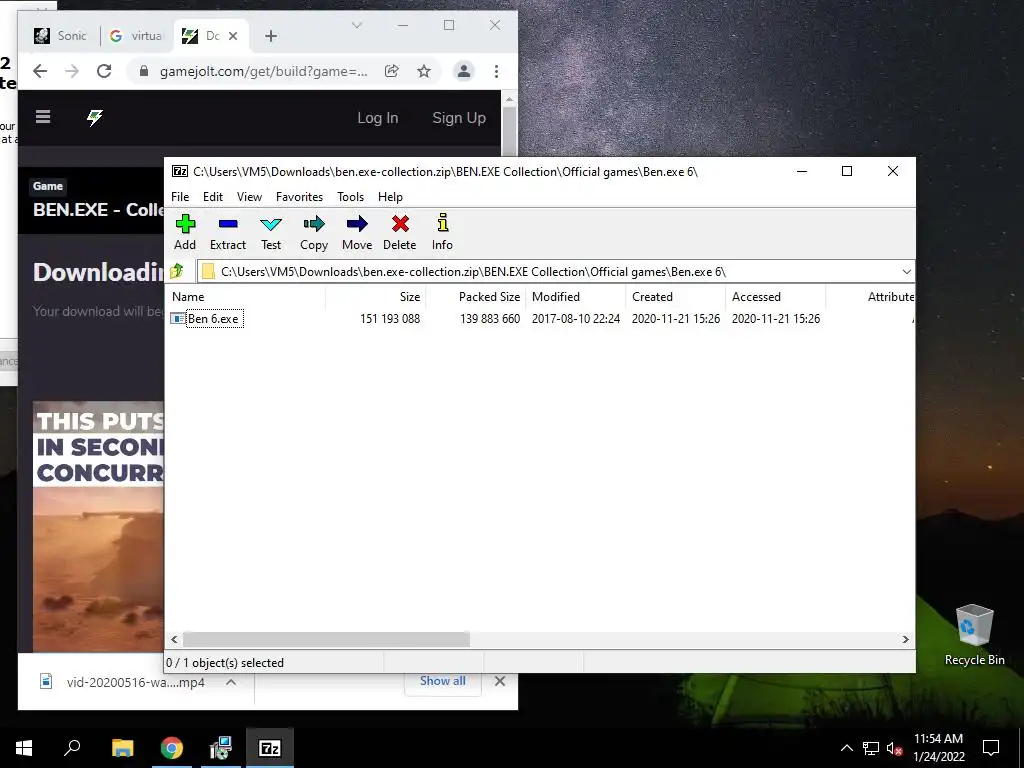
Task: View site info via padlock icon
Action: (144, 71)
